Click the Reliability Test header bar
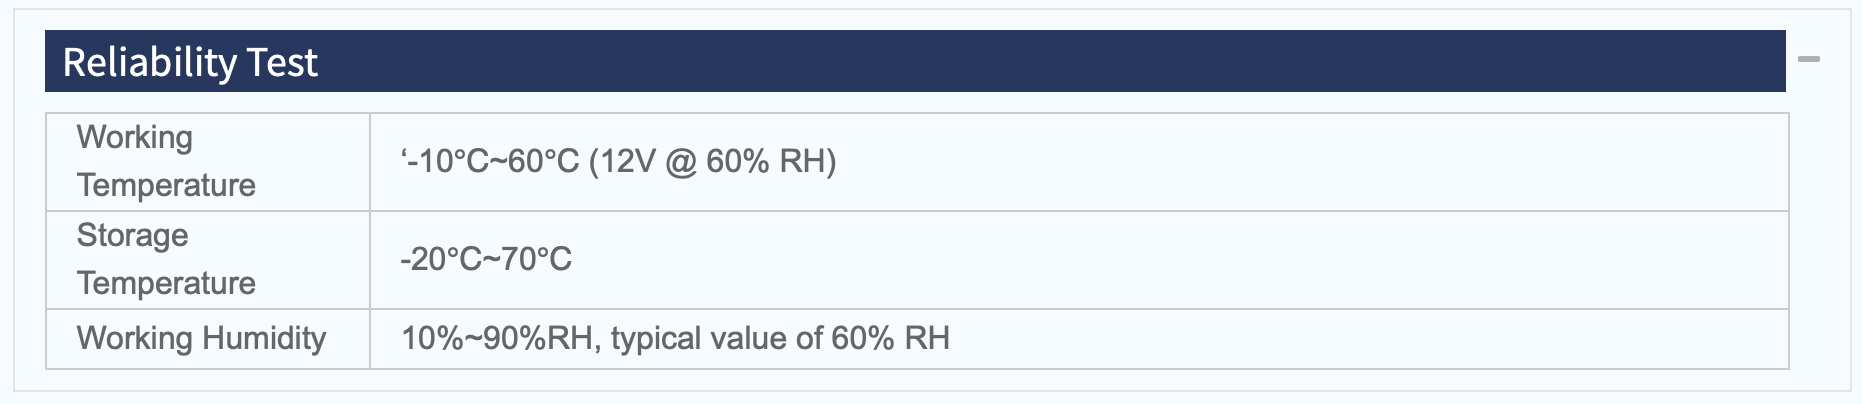 point(915,61)
